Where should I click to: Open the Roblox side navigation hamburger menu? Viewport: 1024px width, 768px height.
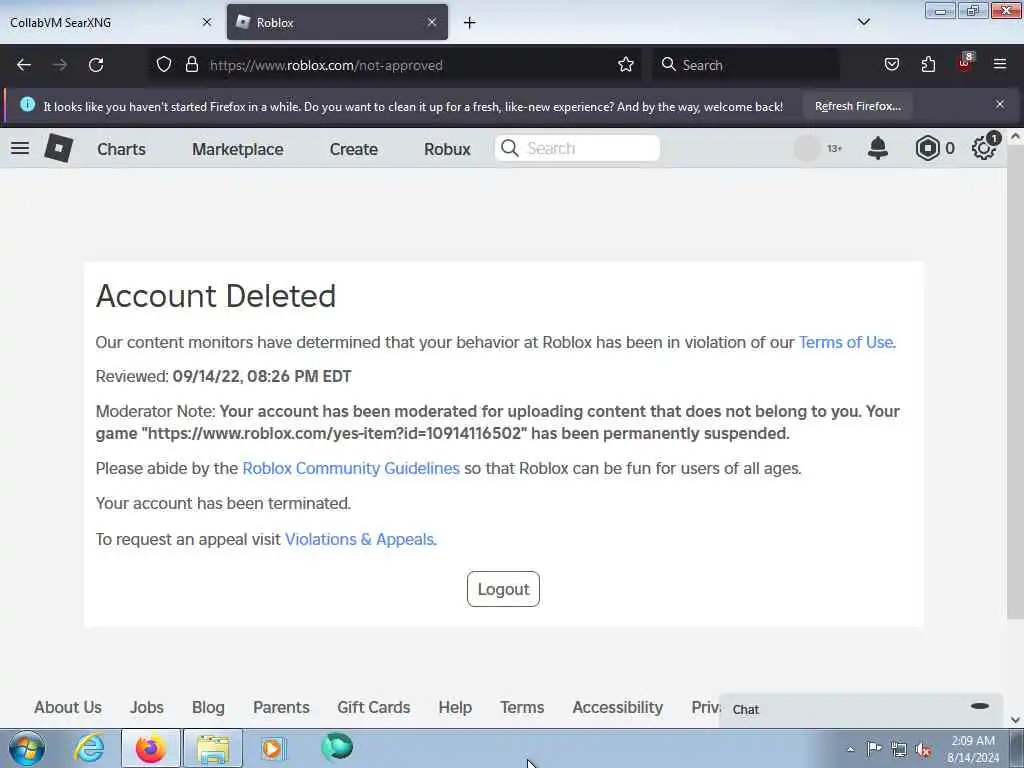pos(20,148)
